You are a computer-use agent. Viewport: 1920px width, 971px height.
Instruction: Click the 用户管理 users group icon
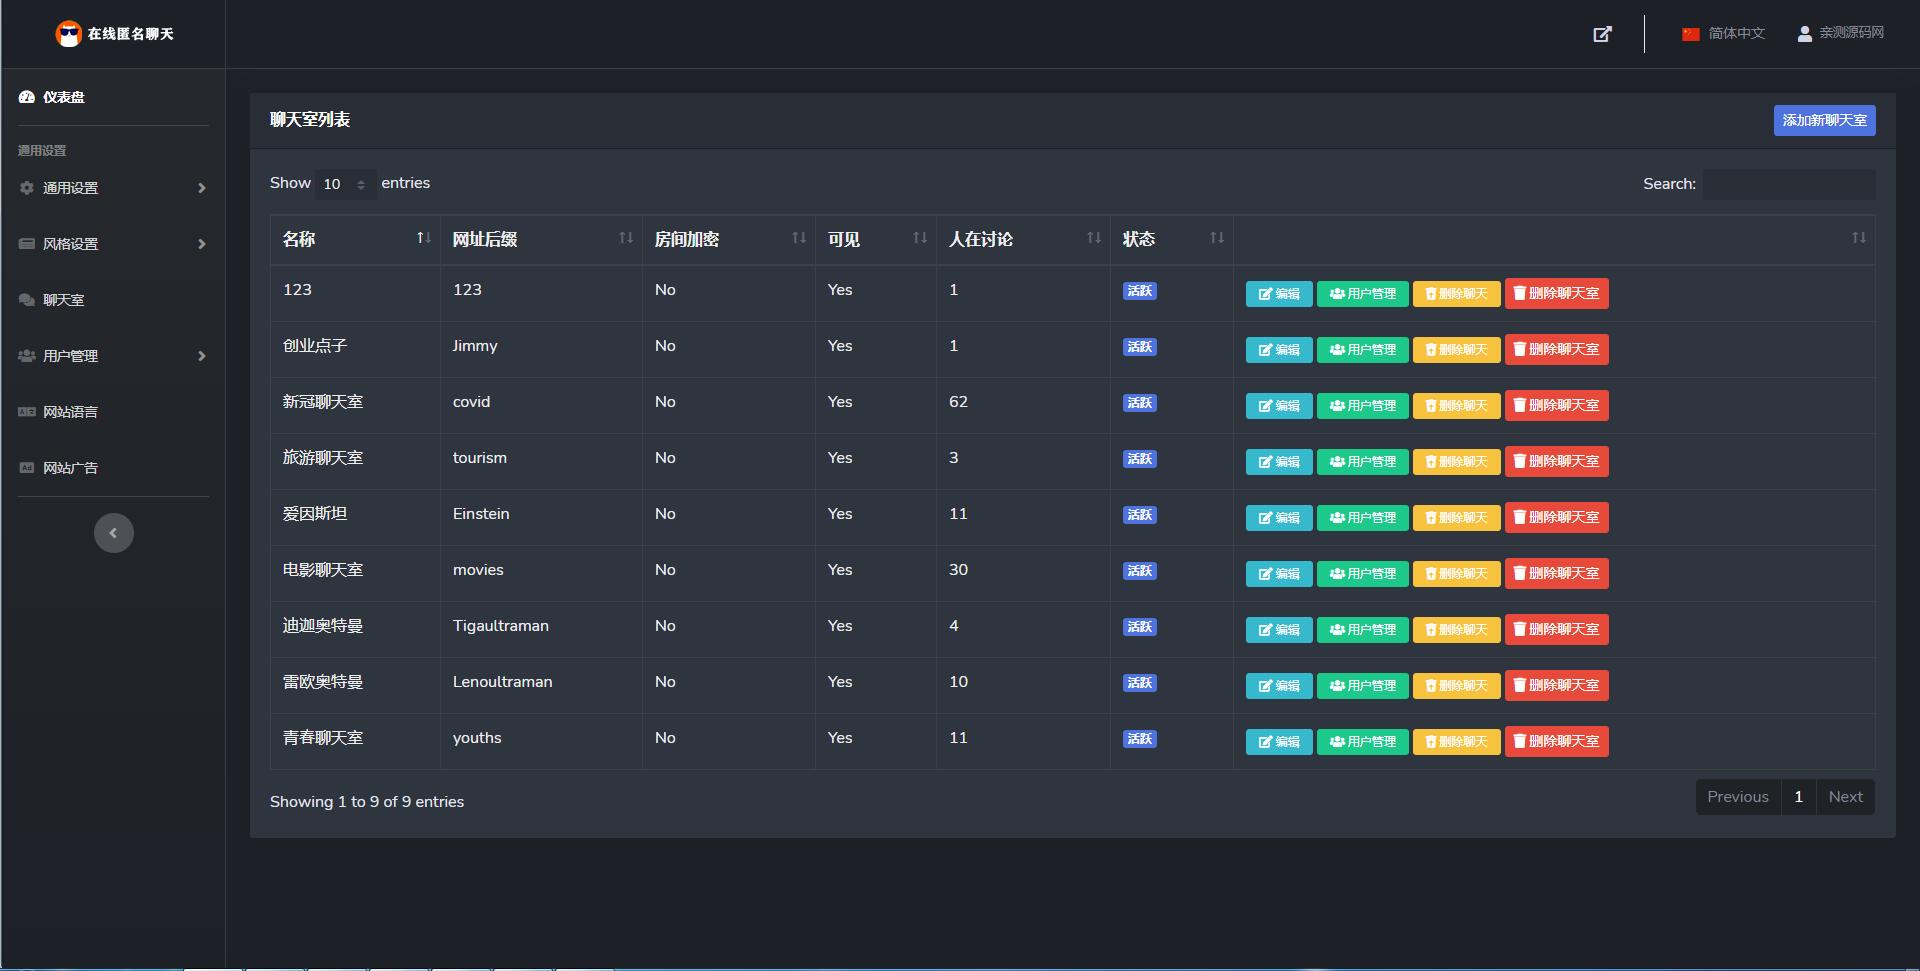(x=25, y=356)
